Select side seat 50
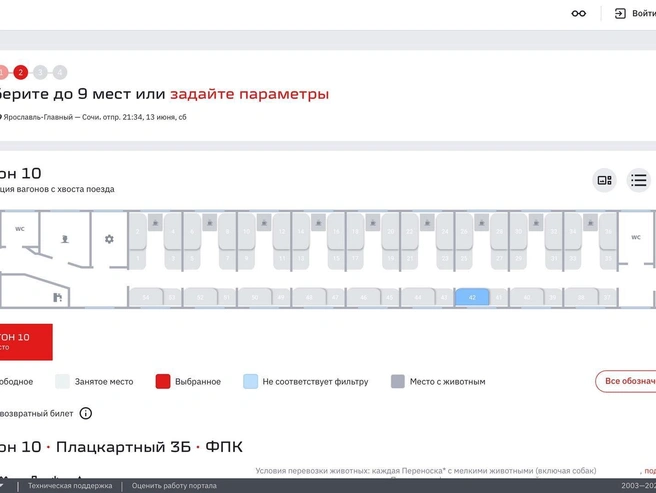The height and width of the screenshot is (493, 656). coord(254,297)
